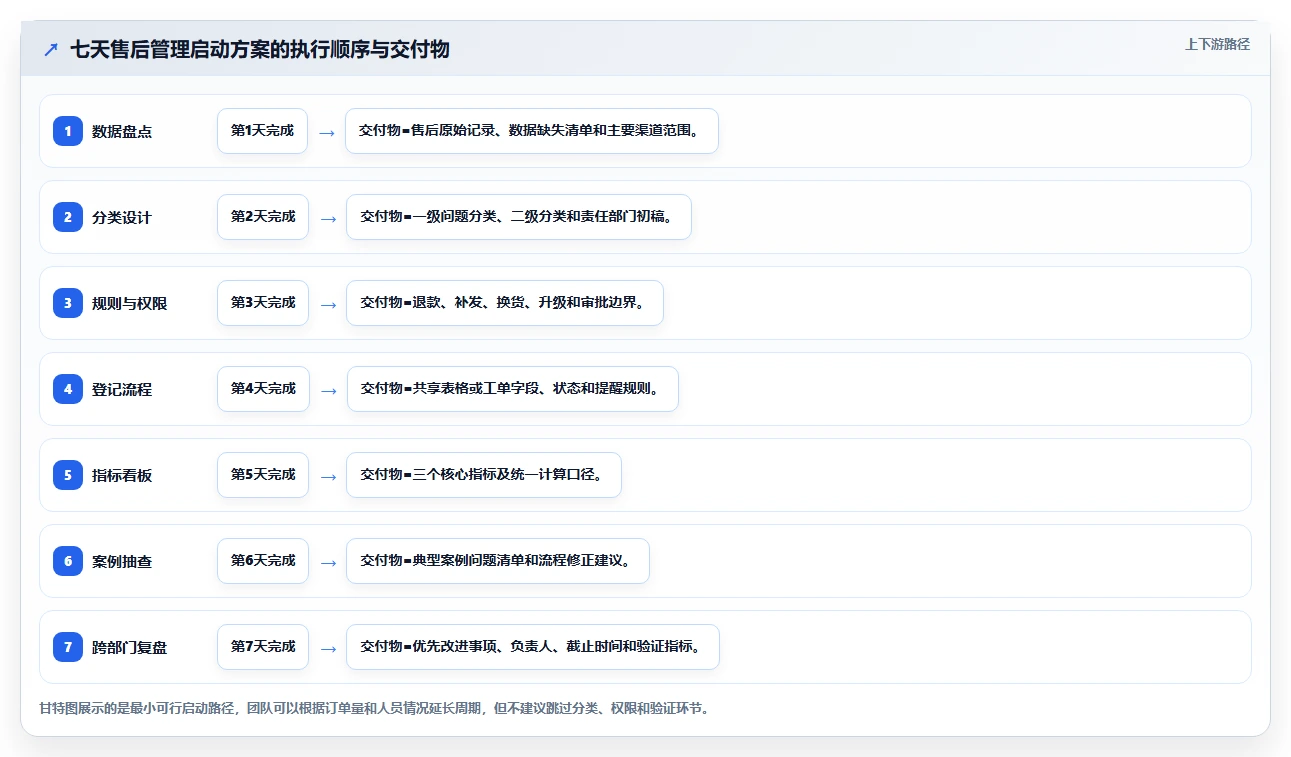Click the arrow in the 指标看板 row
The height and width of the screenshot is (757, 1291).
pos(327,476)
